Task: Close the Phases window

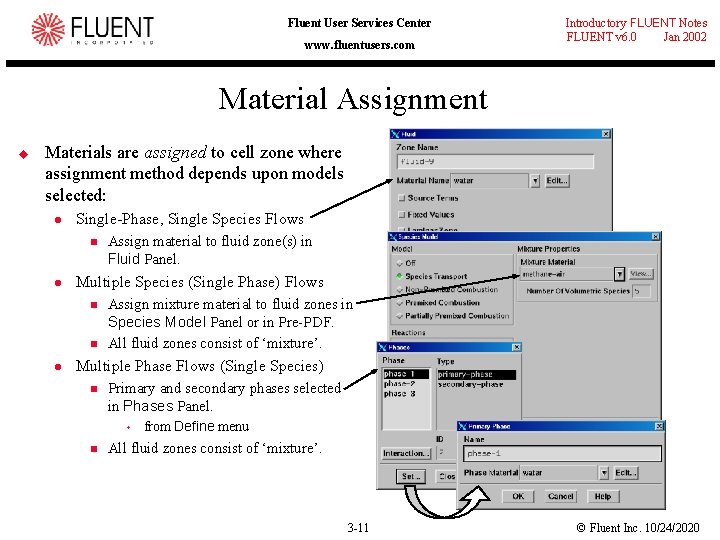Action: point(516,347)
